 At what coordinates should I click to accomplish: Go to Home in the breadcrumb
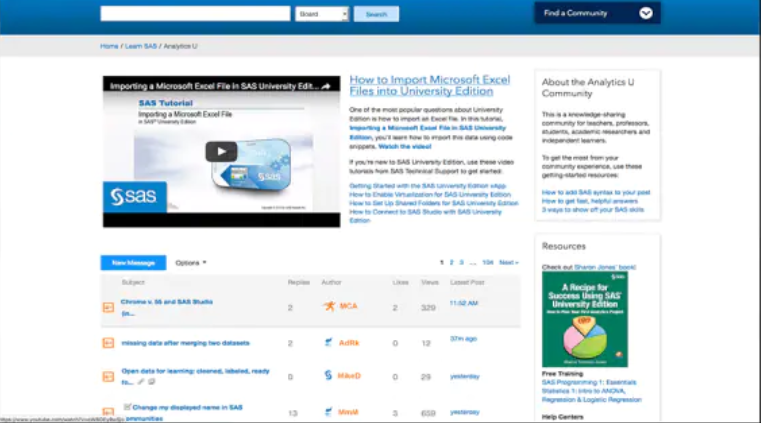click(109, 46)
